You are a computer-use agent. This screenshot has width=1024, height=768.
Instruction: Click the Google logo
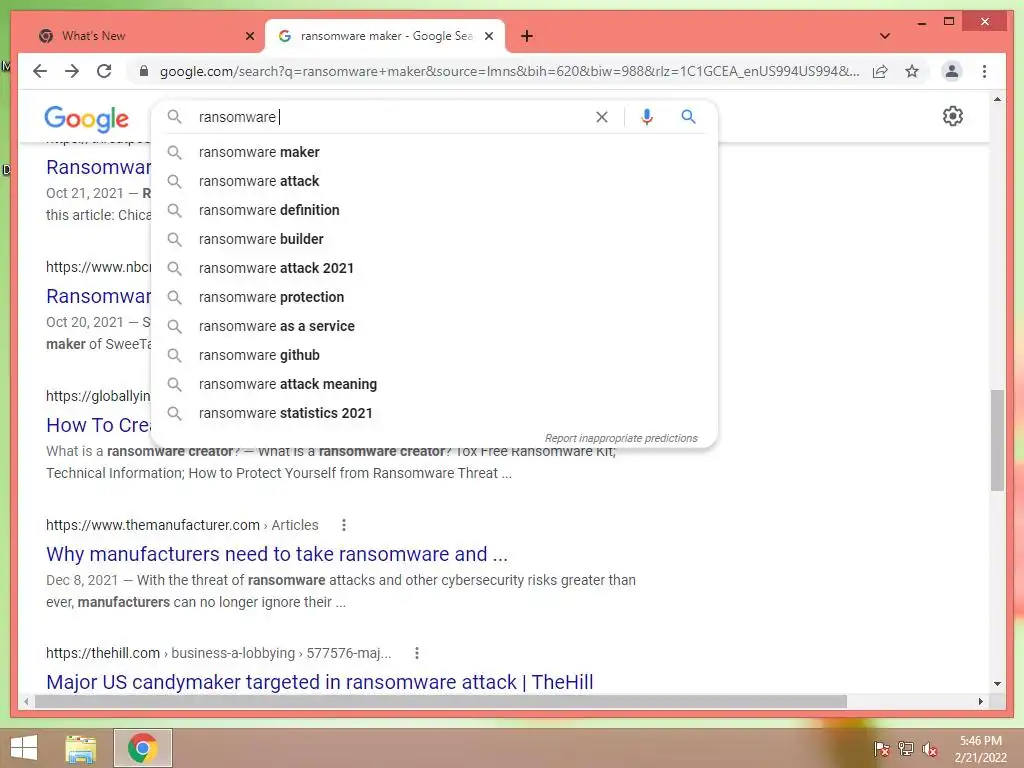(87, 118)
